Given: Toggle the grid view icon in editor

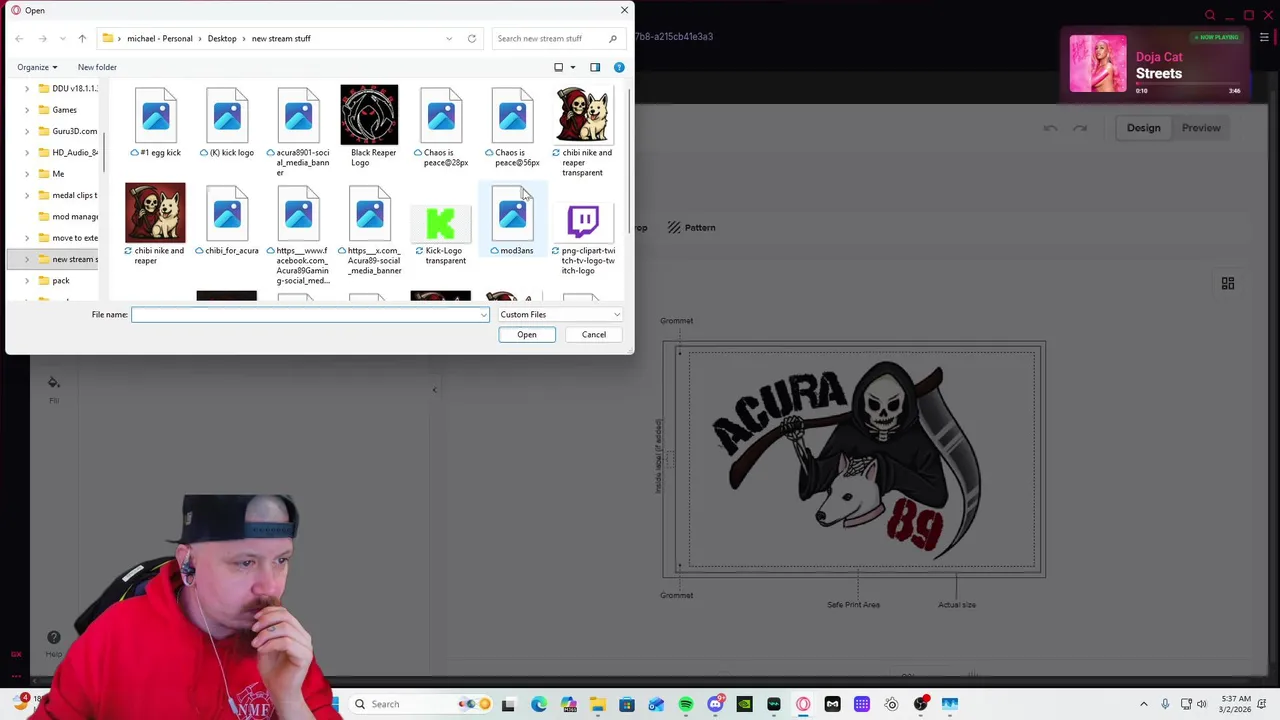Looking at the screenshot, I should 1228,284.
